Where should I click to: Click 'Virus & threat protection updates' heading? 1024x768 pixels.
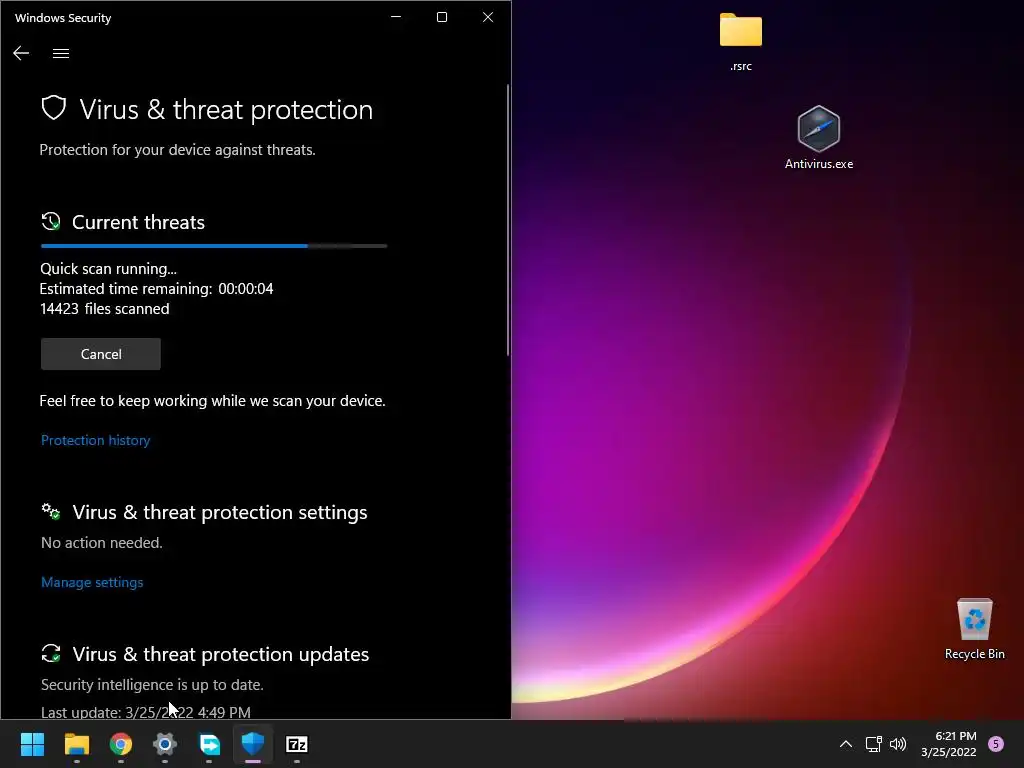(x=221, y=654)
